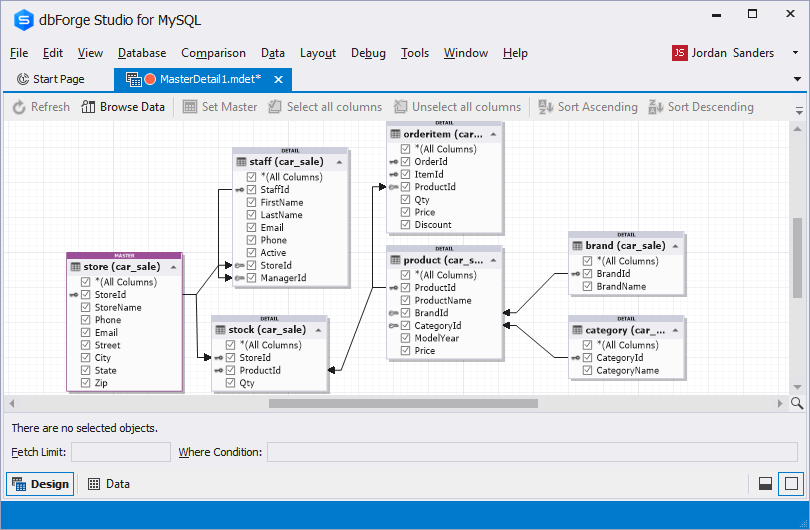Open the Layout menu

pyautogui.click(x=318, y=53)
